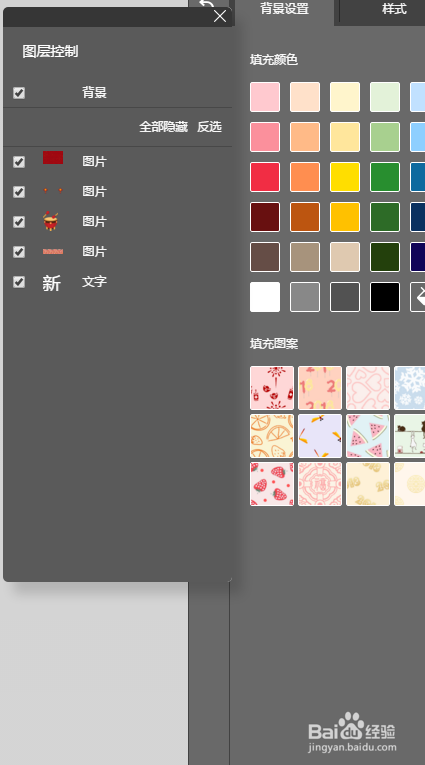Pick the burnt orange fill color

tap(305, 217)
